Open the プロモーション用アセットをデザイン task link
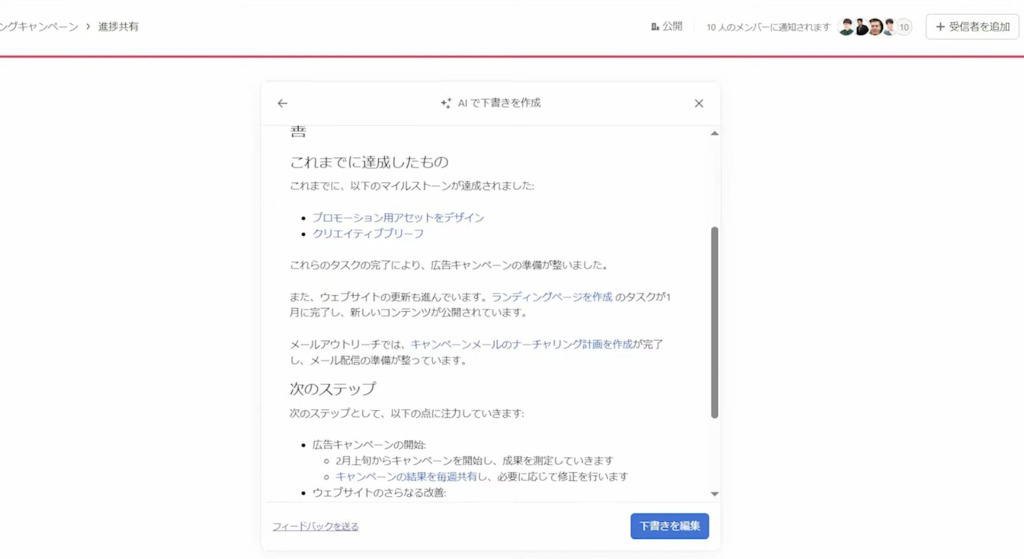Image resolution: width=1024 pixels, height=559 pixels. point(398,217)
